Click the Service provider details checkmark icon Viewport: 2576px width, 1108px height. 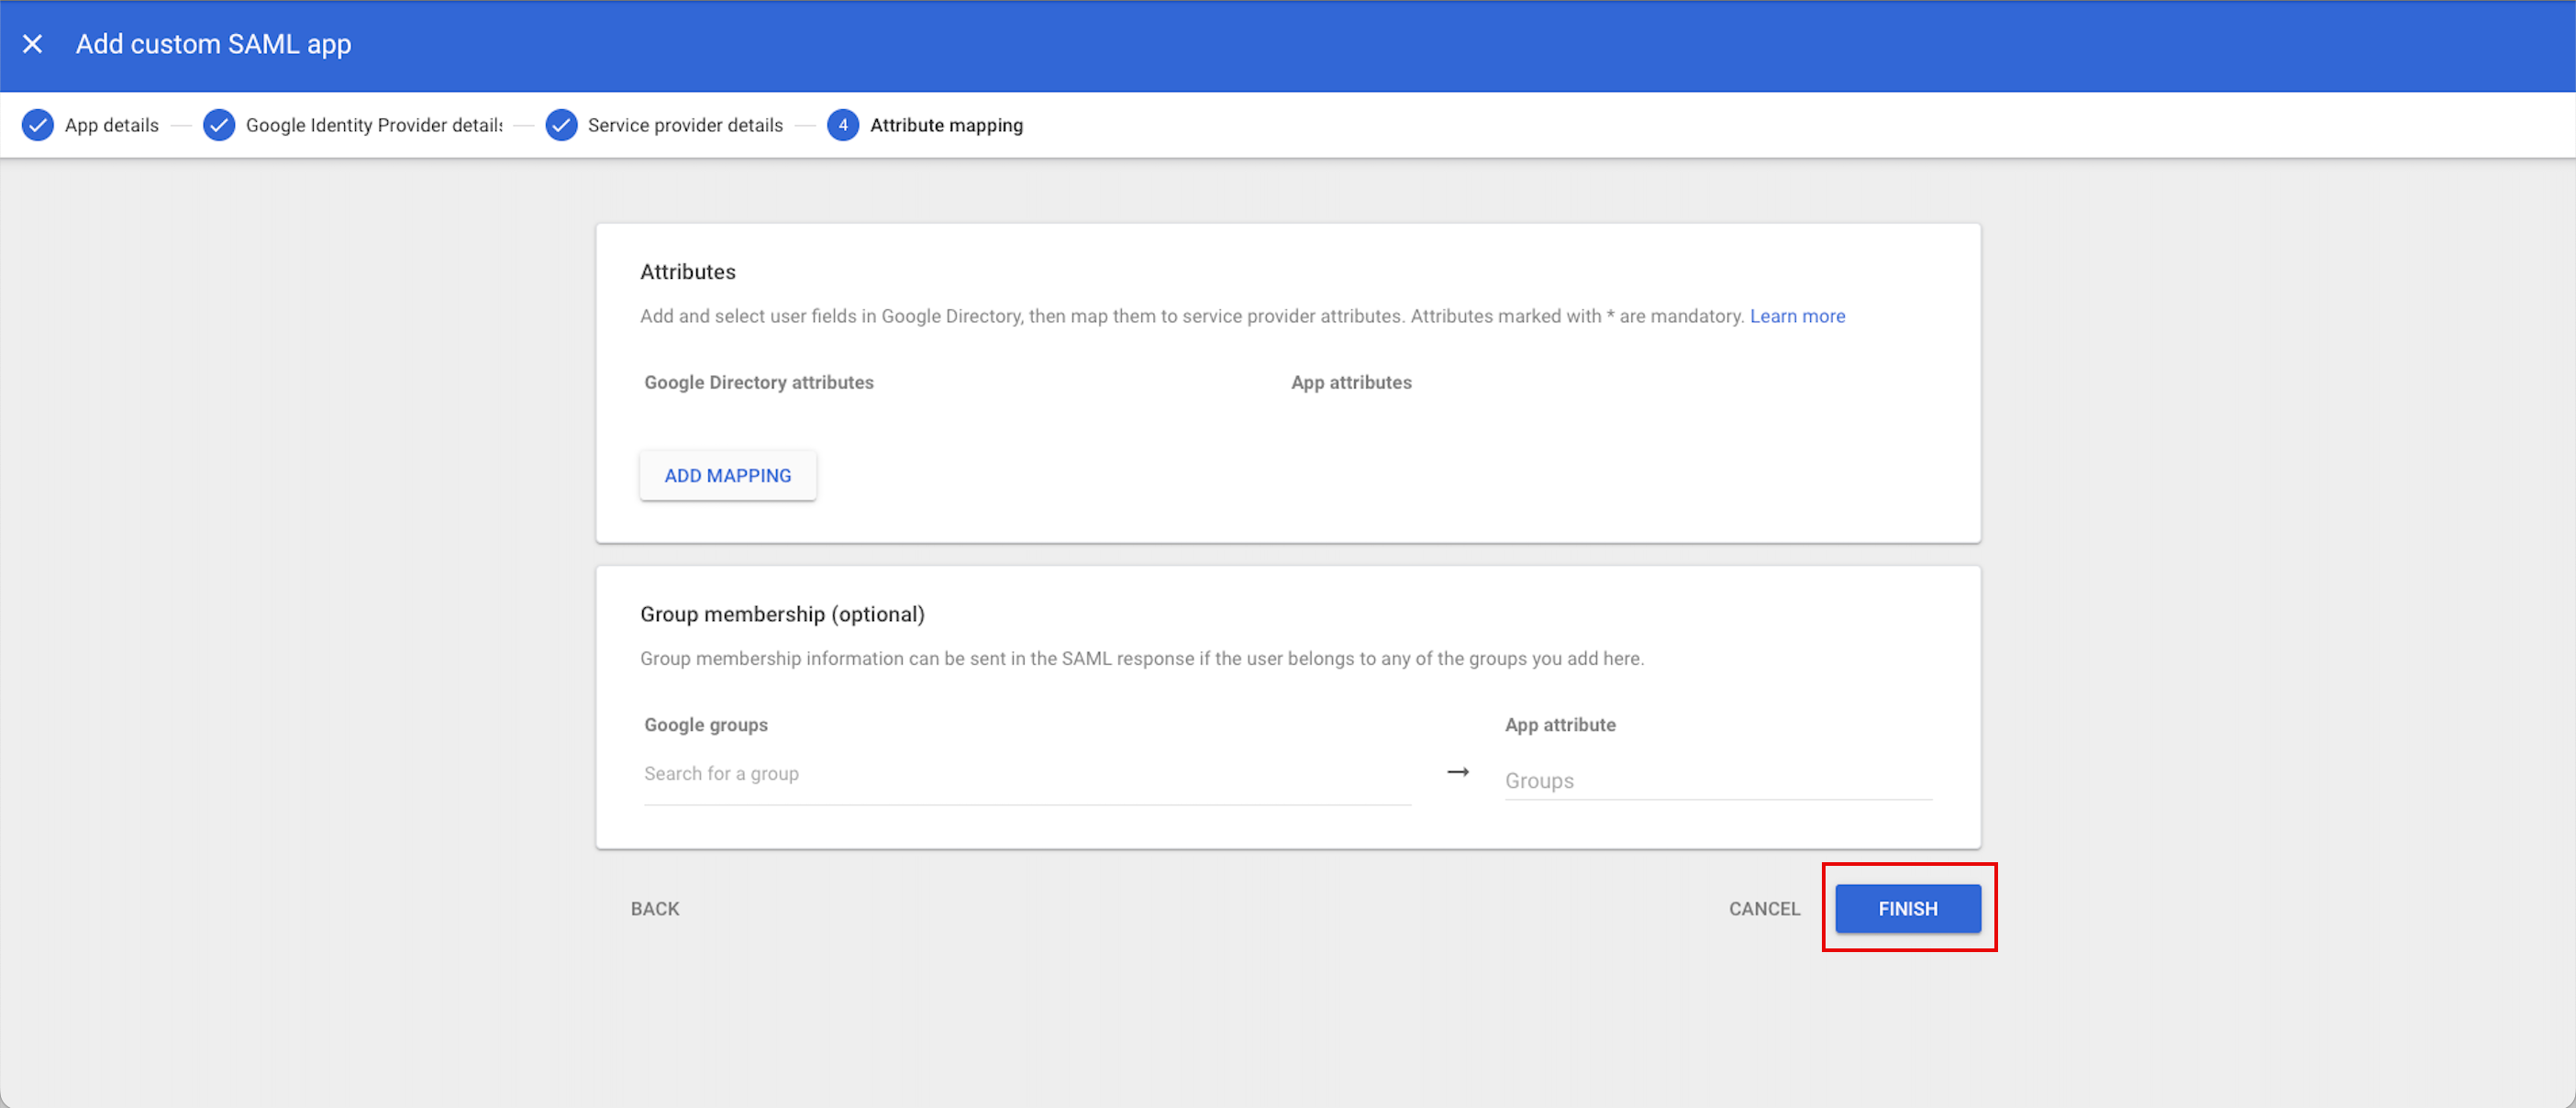(561, 125)
